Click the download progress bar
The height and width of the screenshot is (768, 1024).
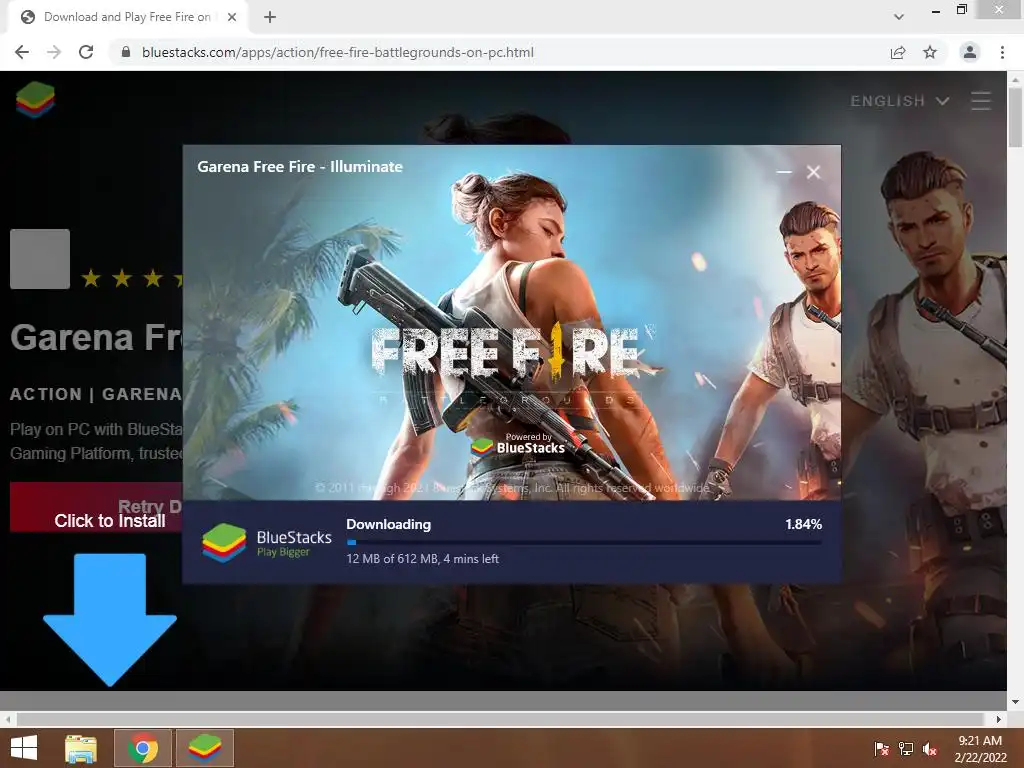(x=584, y=542)
